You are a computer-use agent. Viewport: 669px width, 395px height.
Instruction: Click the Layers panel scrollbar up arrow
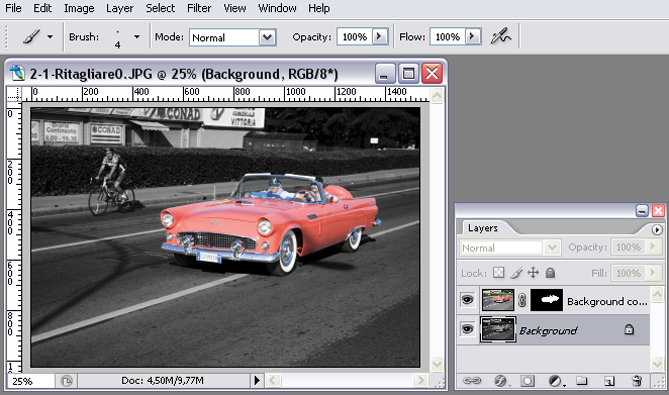coord(657,294)
